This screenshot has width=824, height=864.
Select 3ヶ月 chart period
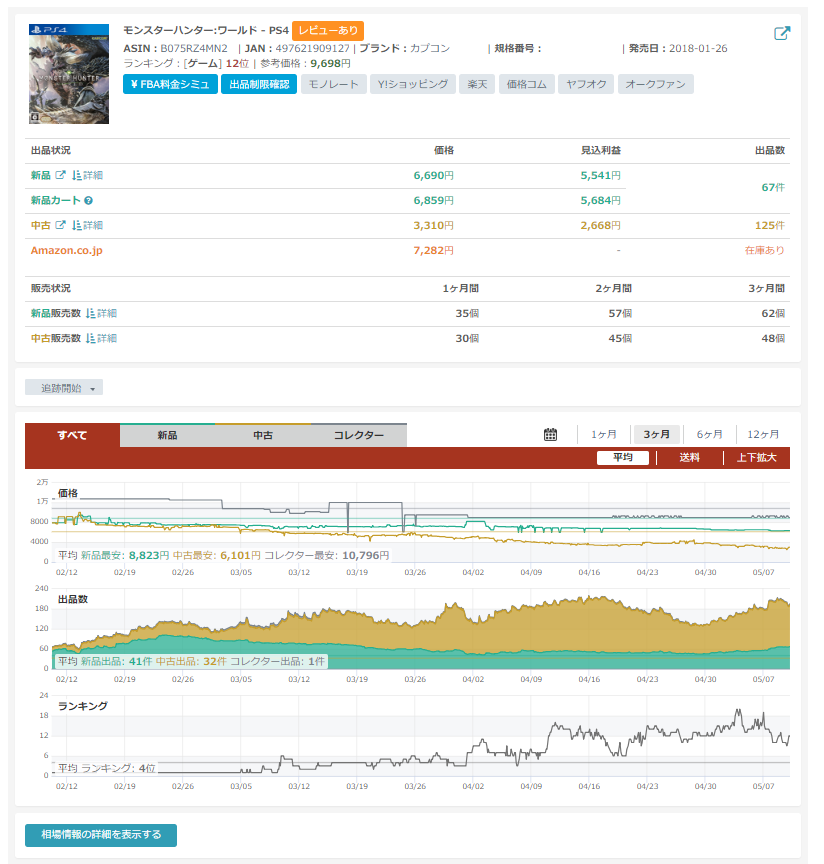coord(656,434)
